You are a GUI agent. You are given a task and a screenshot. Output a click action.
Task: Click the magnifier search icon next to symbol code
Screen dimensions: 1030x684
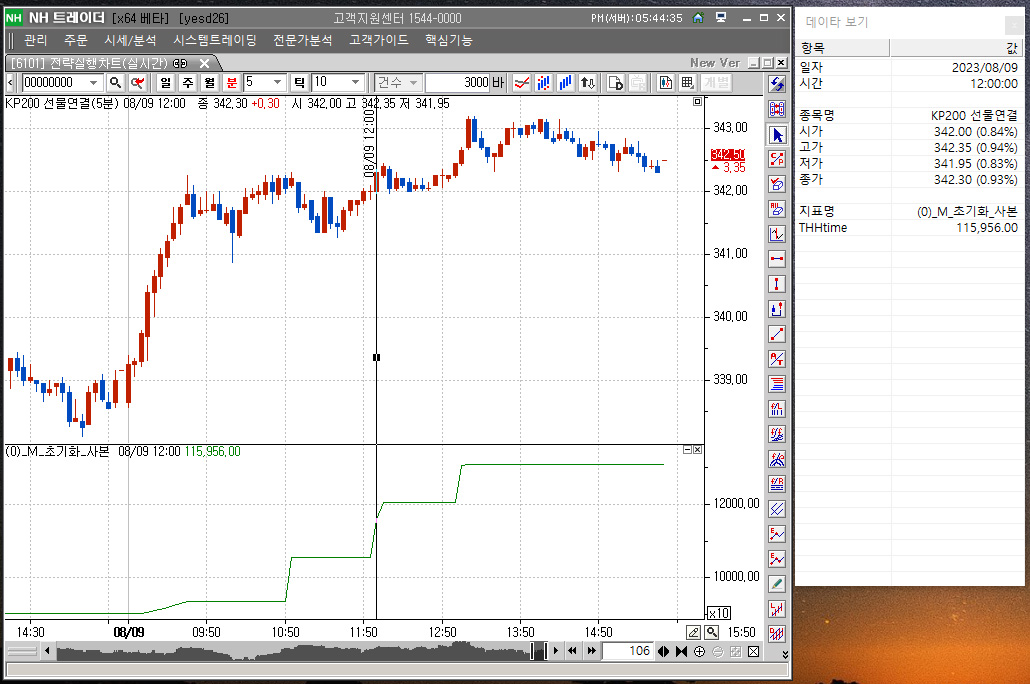115,83
